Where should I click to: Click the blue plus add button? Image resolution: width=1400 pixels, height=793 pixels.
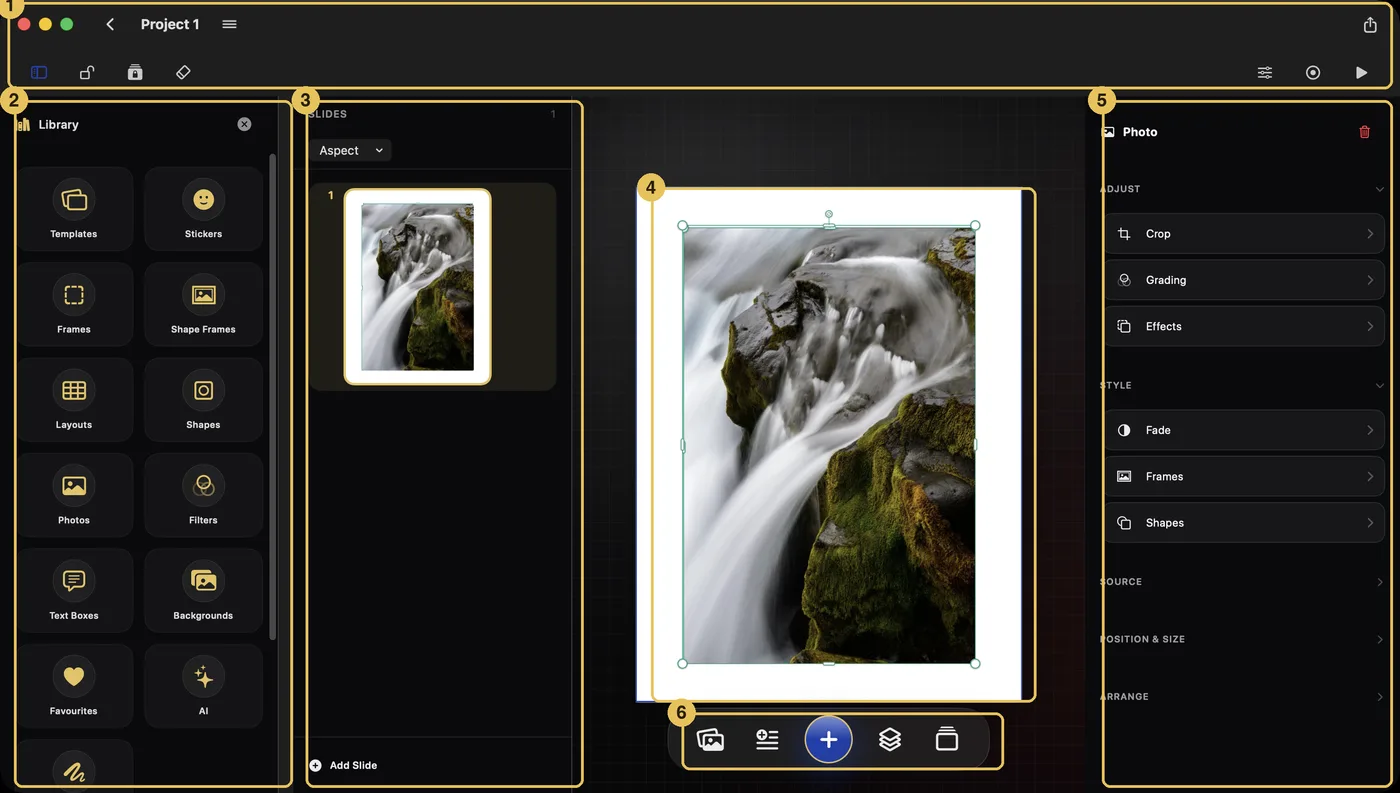[828, 740]
